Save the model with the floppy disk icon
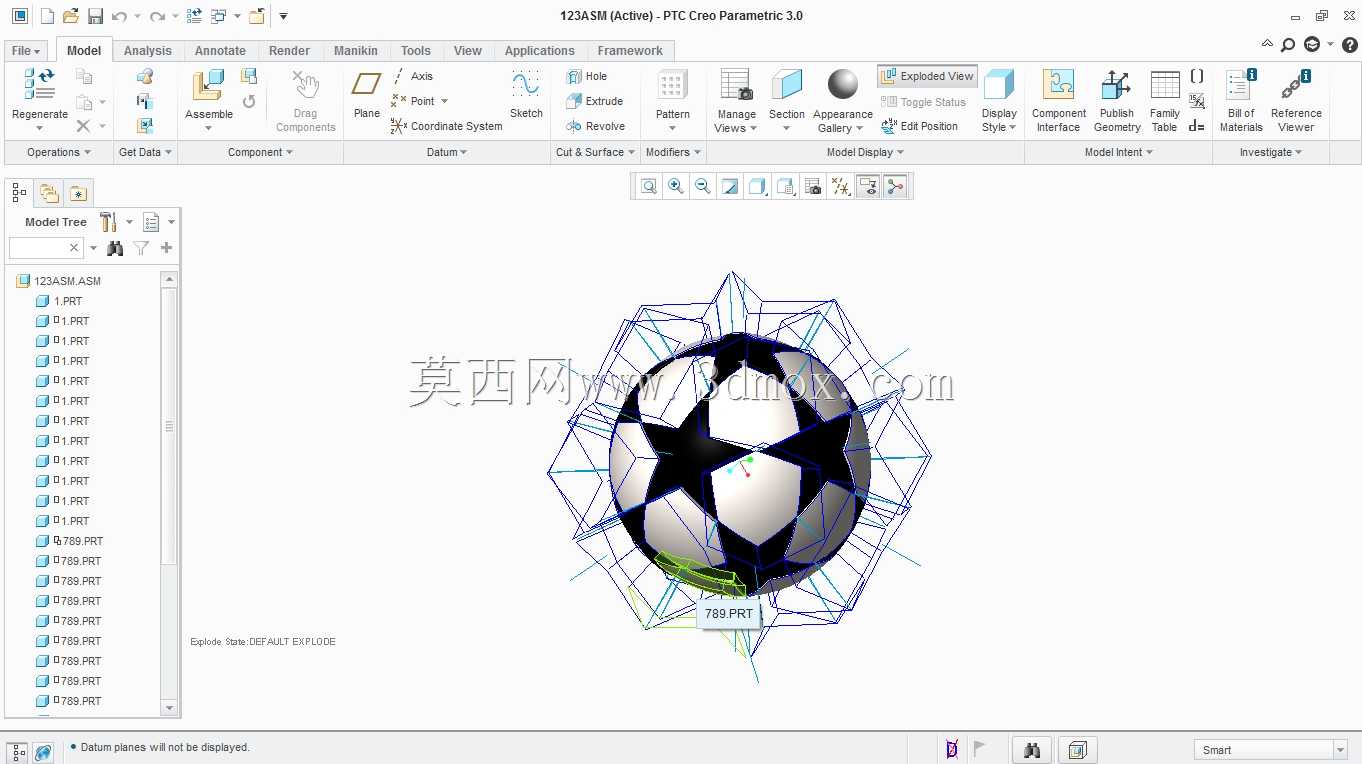The height and width of the screenshot is (764, 1362). point(95,16)
